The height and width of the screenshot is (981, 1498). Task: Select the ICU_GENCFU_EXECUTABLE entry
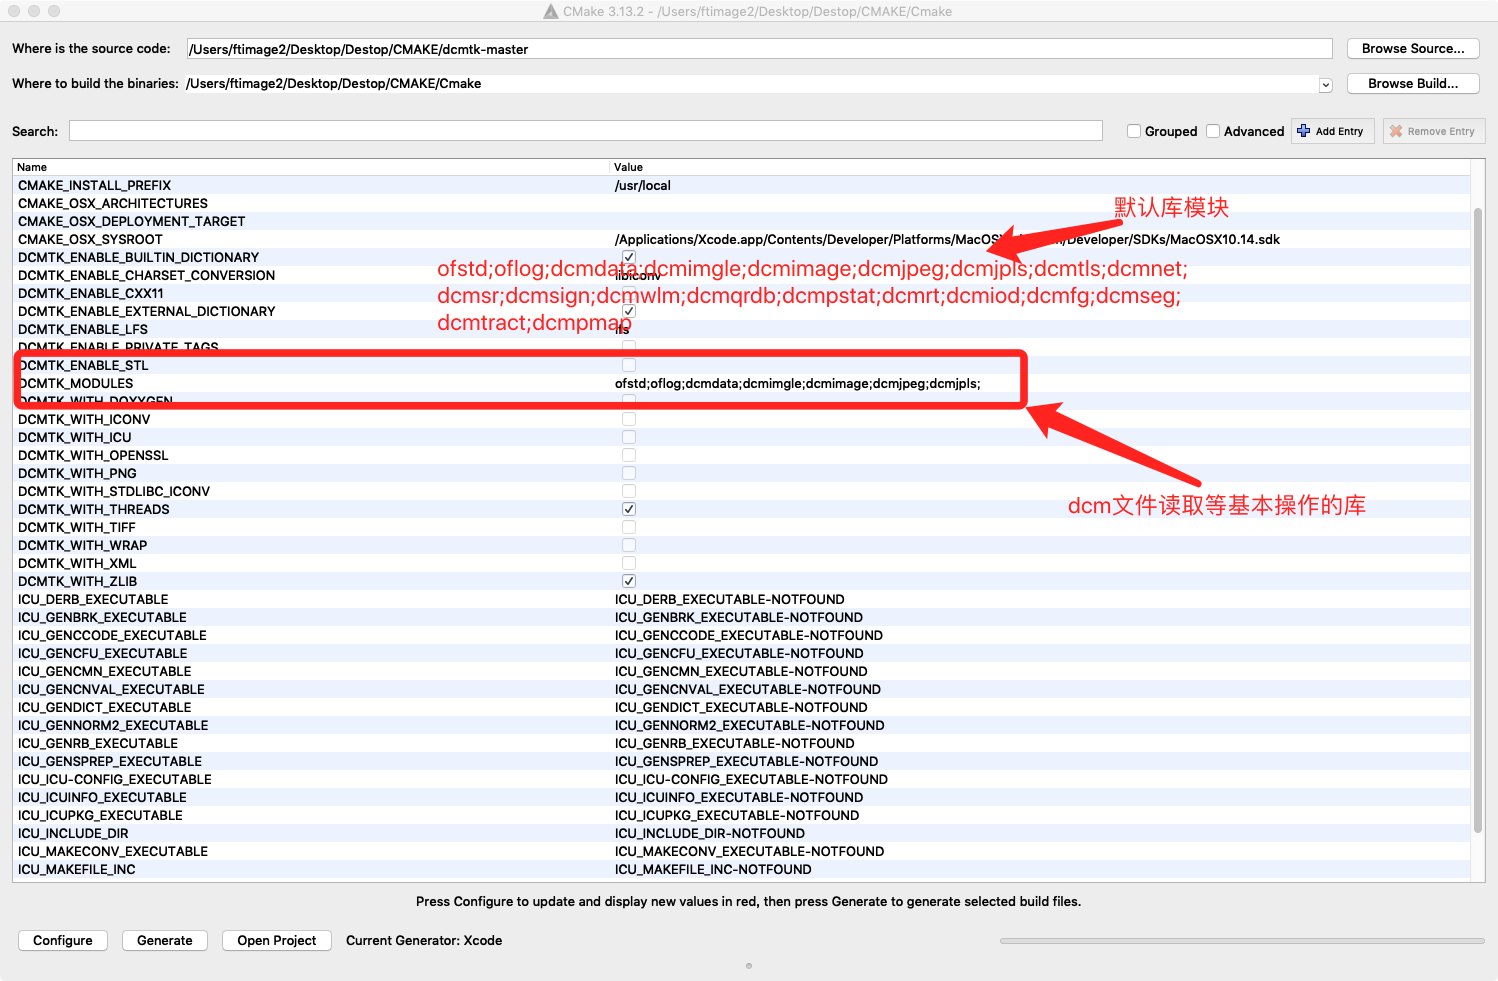pos(103,653)
